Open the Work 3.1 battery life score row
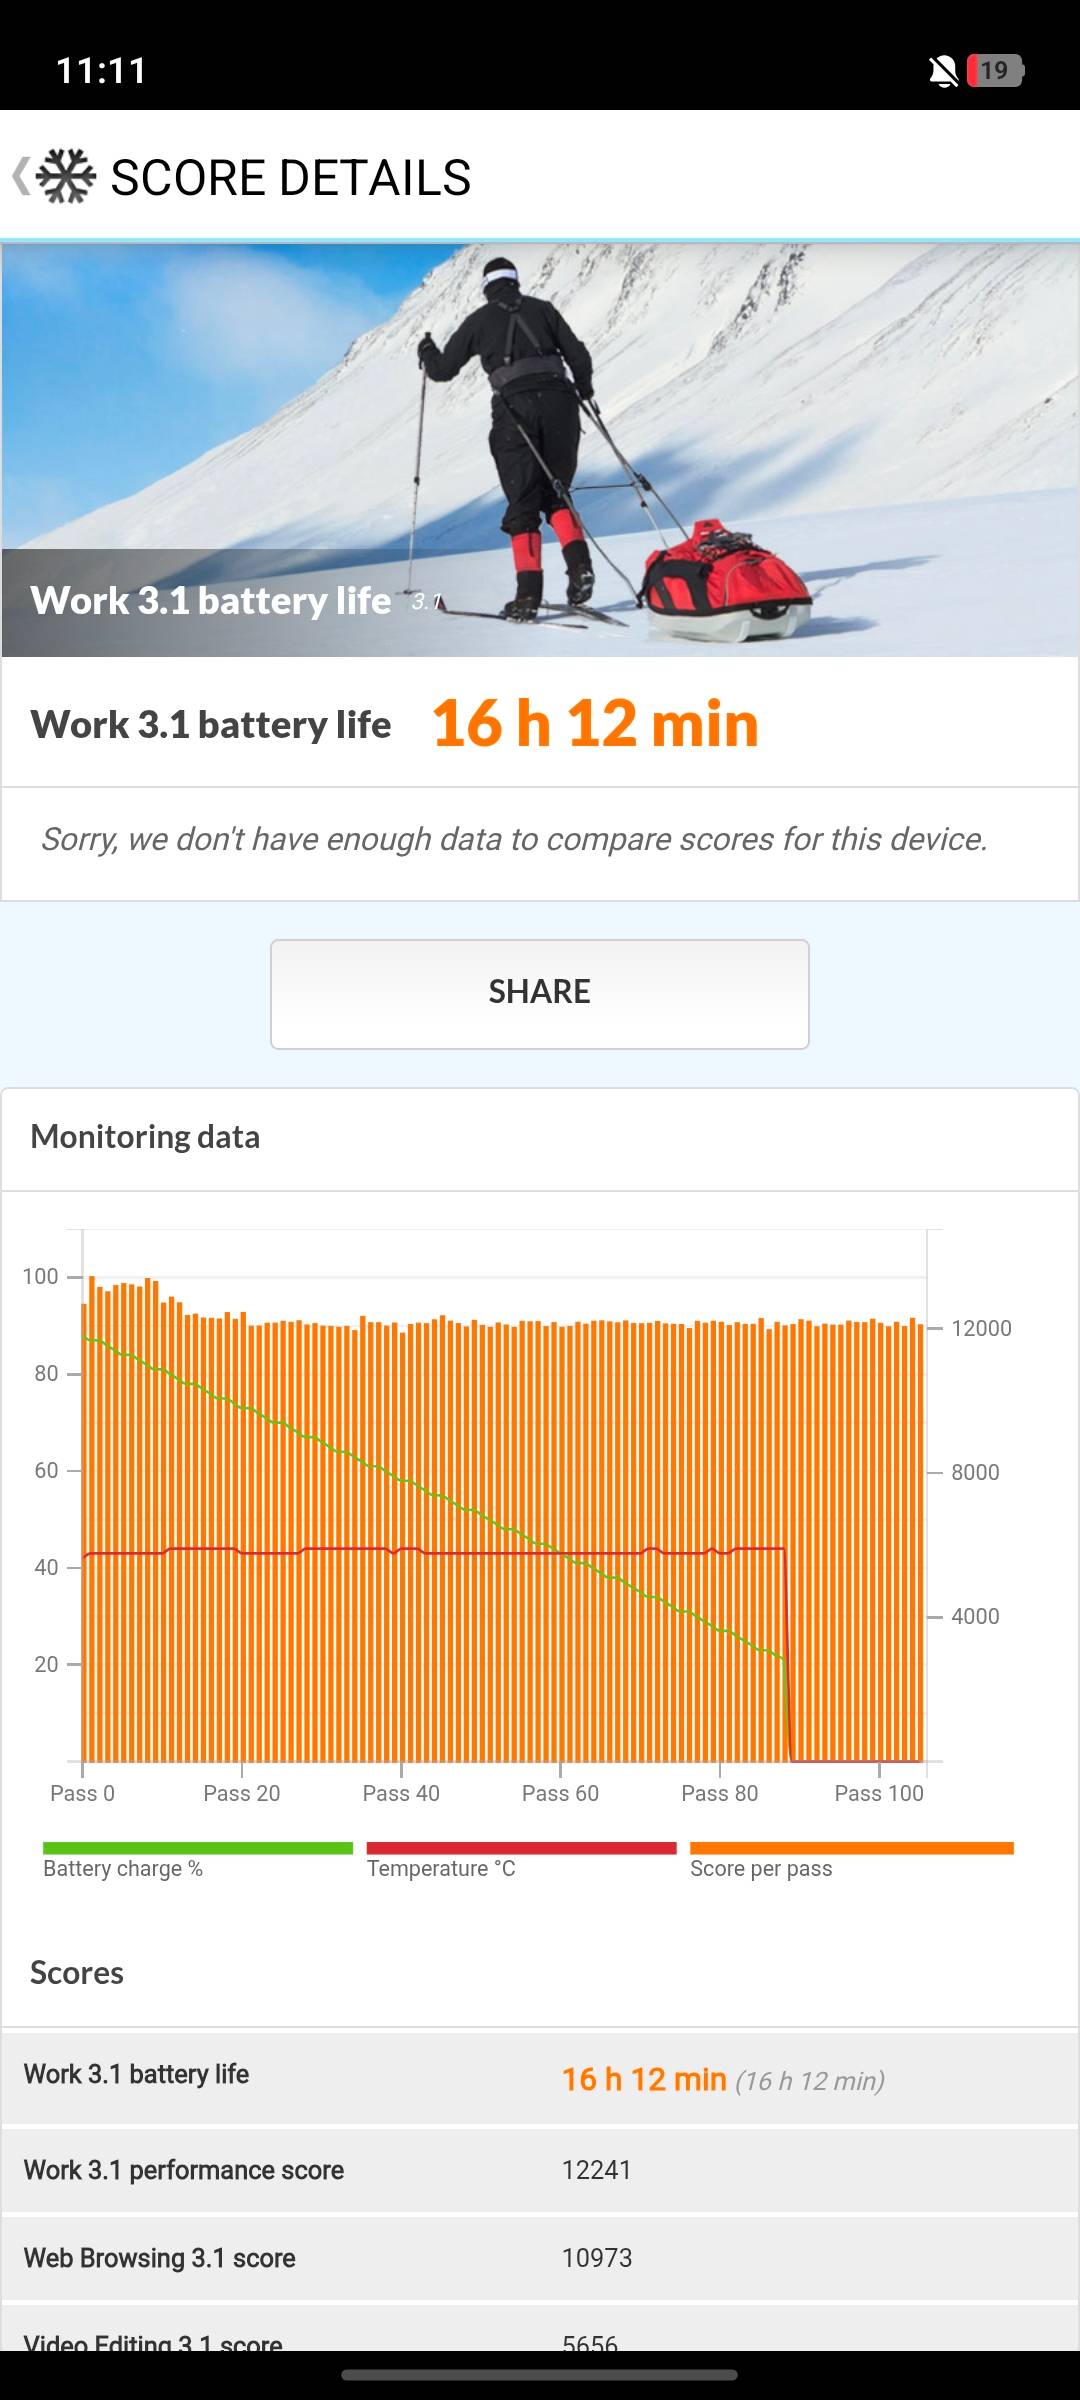 (x=540, y=2078)
